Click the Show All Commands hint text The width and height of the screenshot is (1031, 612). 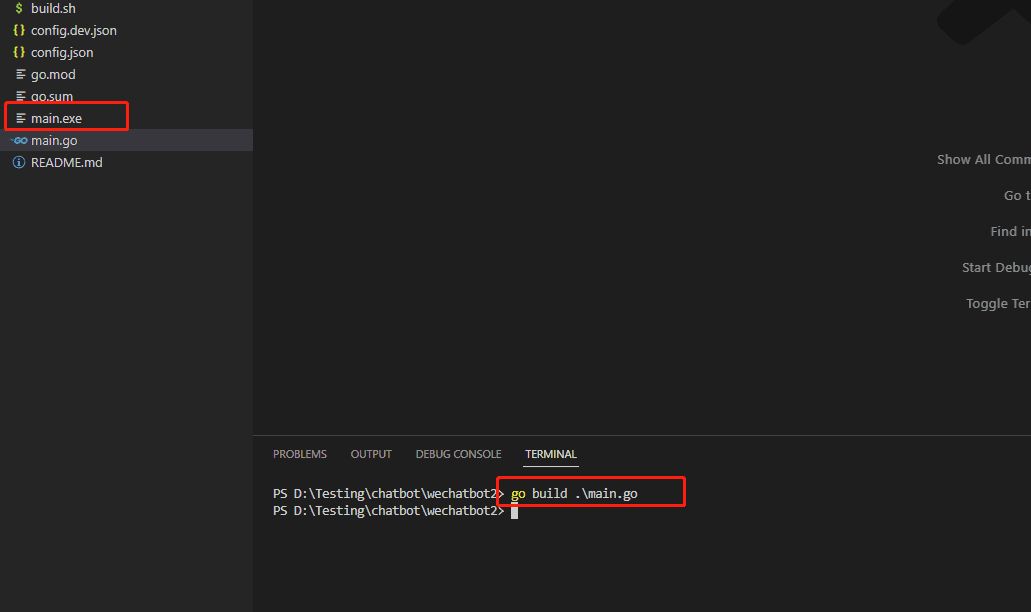pos(983,160)
